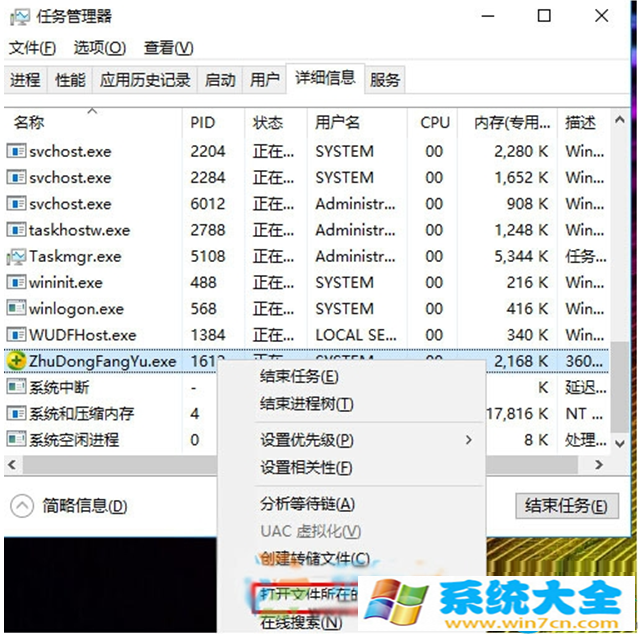Switch to the 用户 tab

coord(265,80)
